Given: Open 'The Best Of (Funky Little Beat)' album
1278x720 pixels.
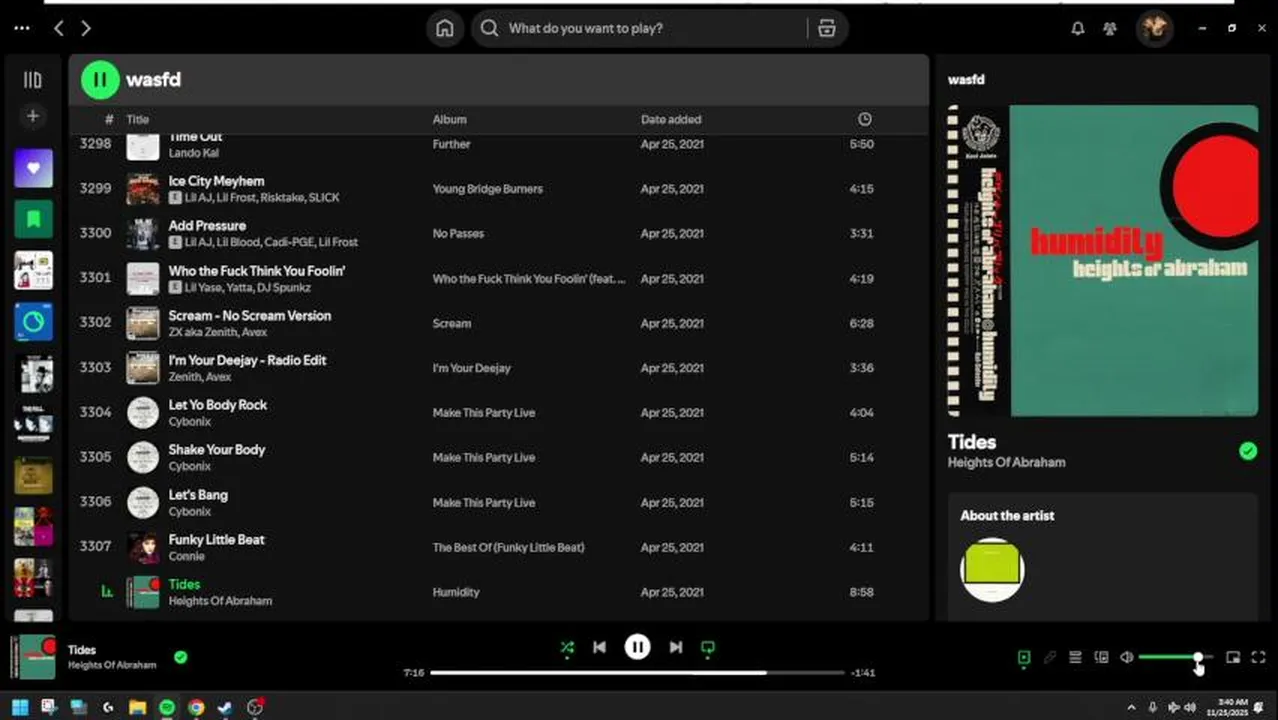Looking at the screenshot, I should point(508,547).
